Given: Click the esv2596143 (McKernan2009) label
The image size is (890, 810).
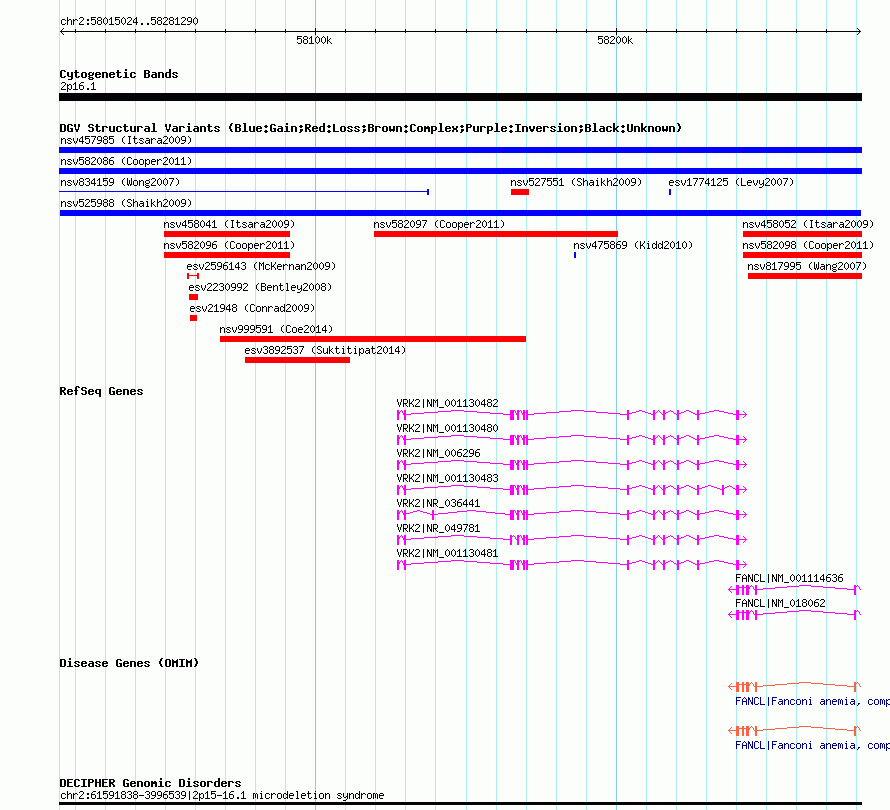Looking at the screenshot, I should click(261, 266).
